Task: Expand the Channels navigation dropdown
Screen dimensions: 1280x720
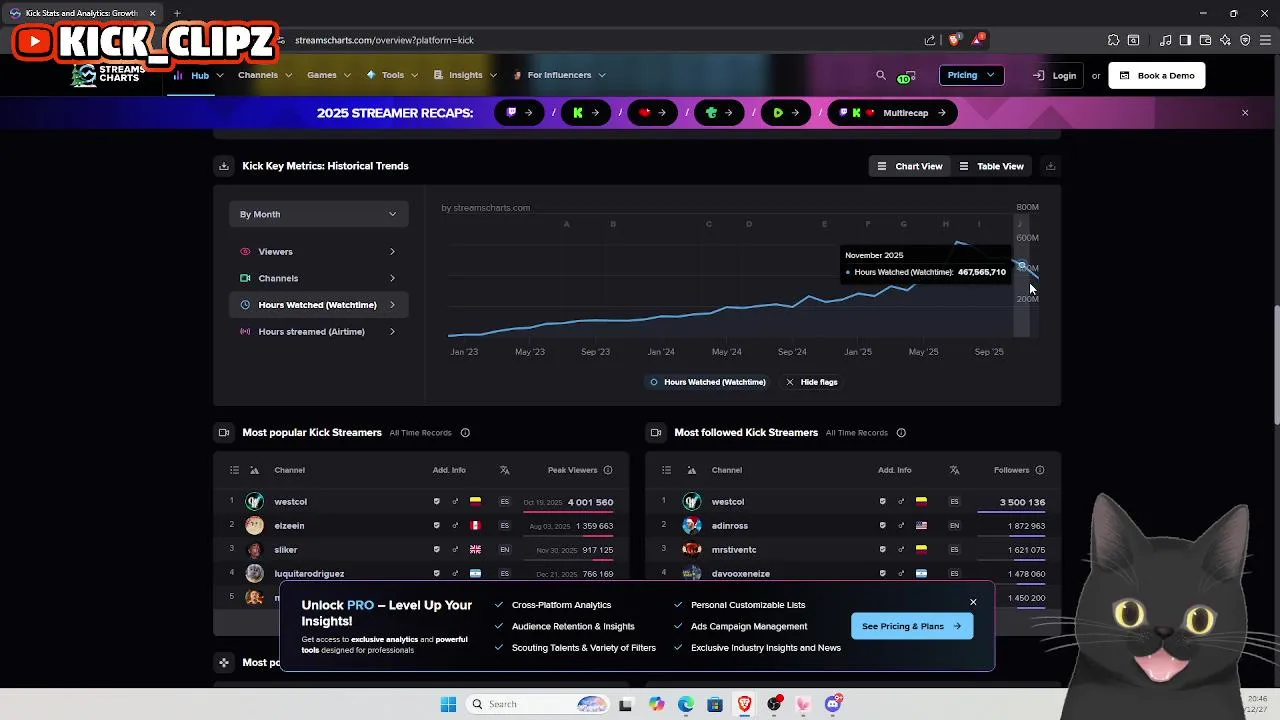Action: 265,75
